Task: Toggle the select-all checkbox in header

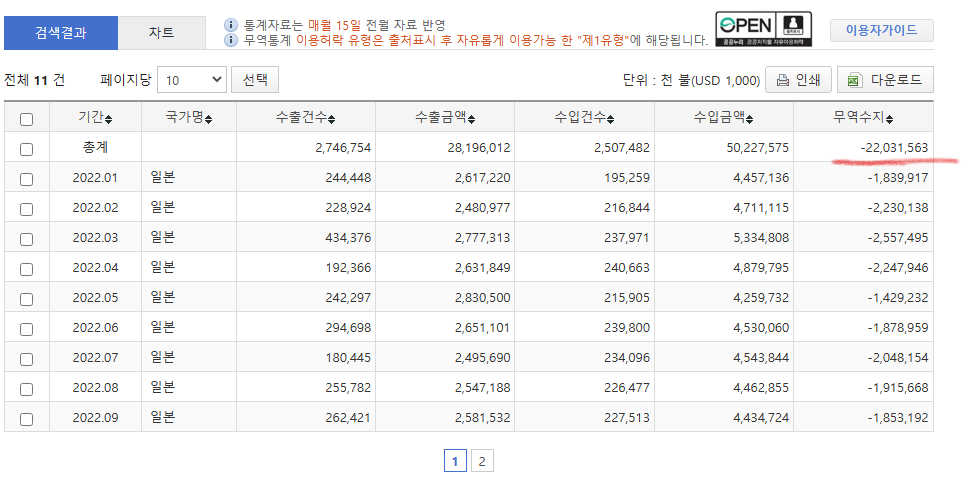Action: tap(27, 119)
